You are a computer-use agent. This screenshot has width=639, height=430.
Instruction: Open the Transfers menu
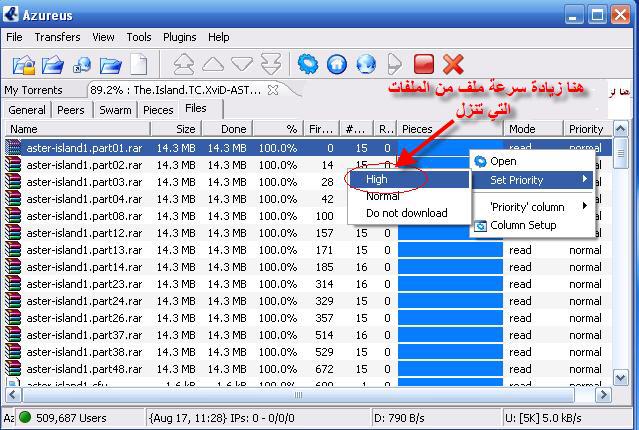(57, 37)
